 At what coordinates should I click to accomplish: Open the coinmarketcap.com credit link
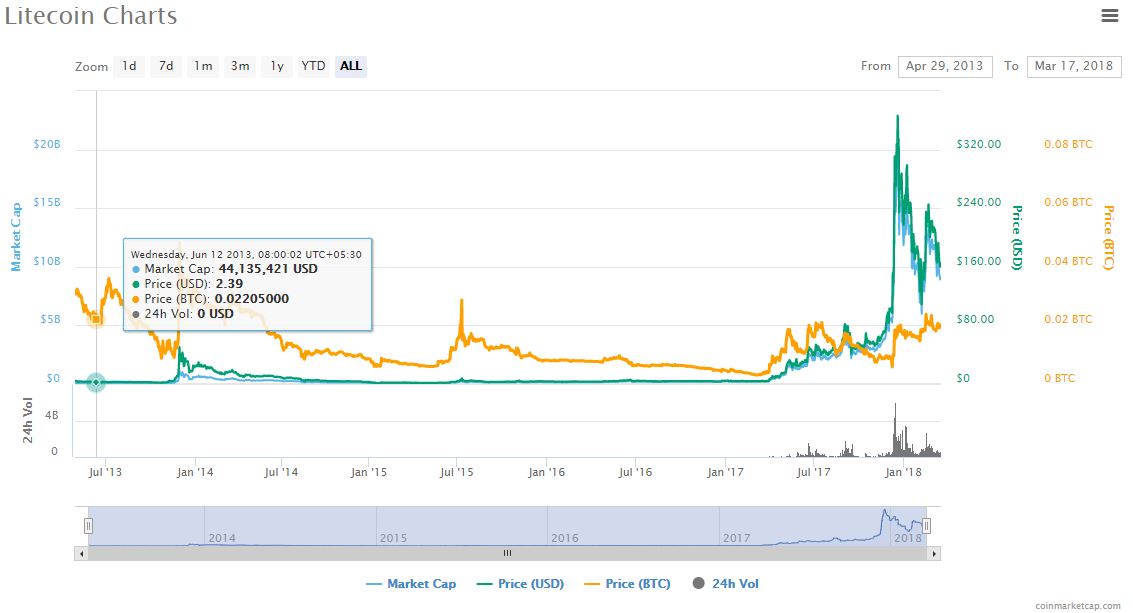pos(1077,606)
